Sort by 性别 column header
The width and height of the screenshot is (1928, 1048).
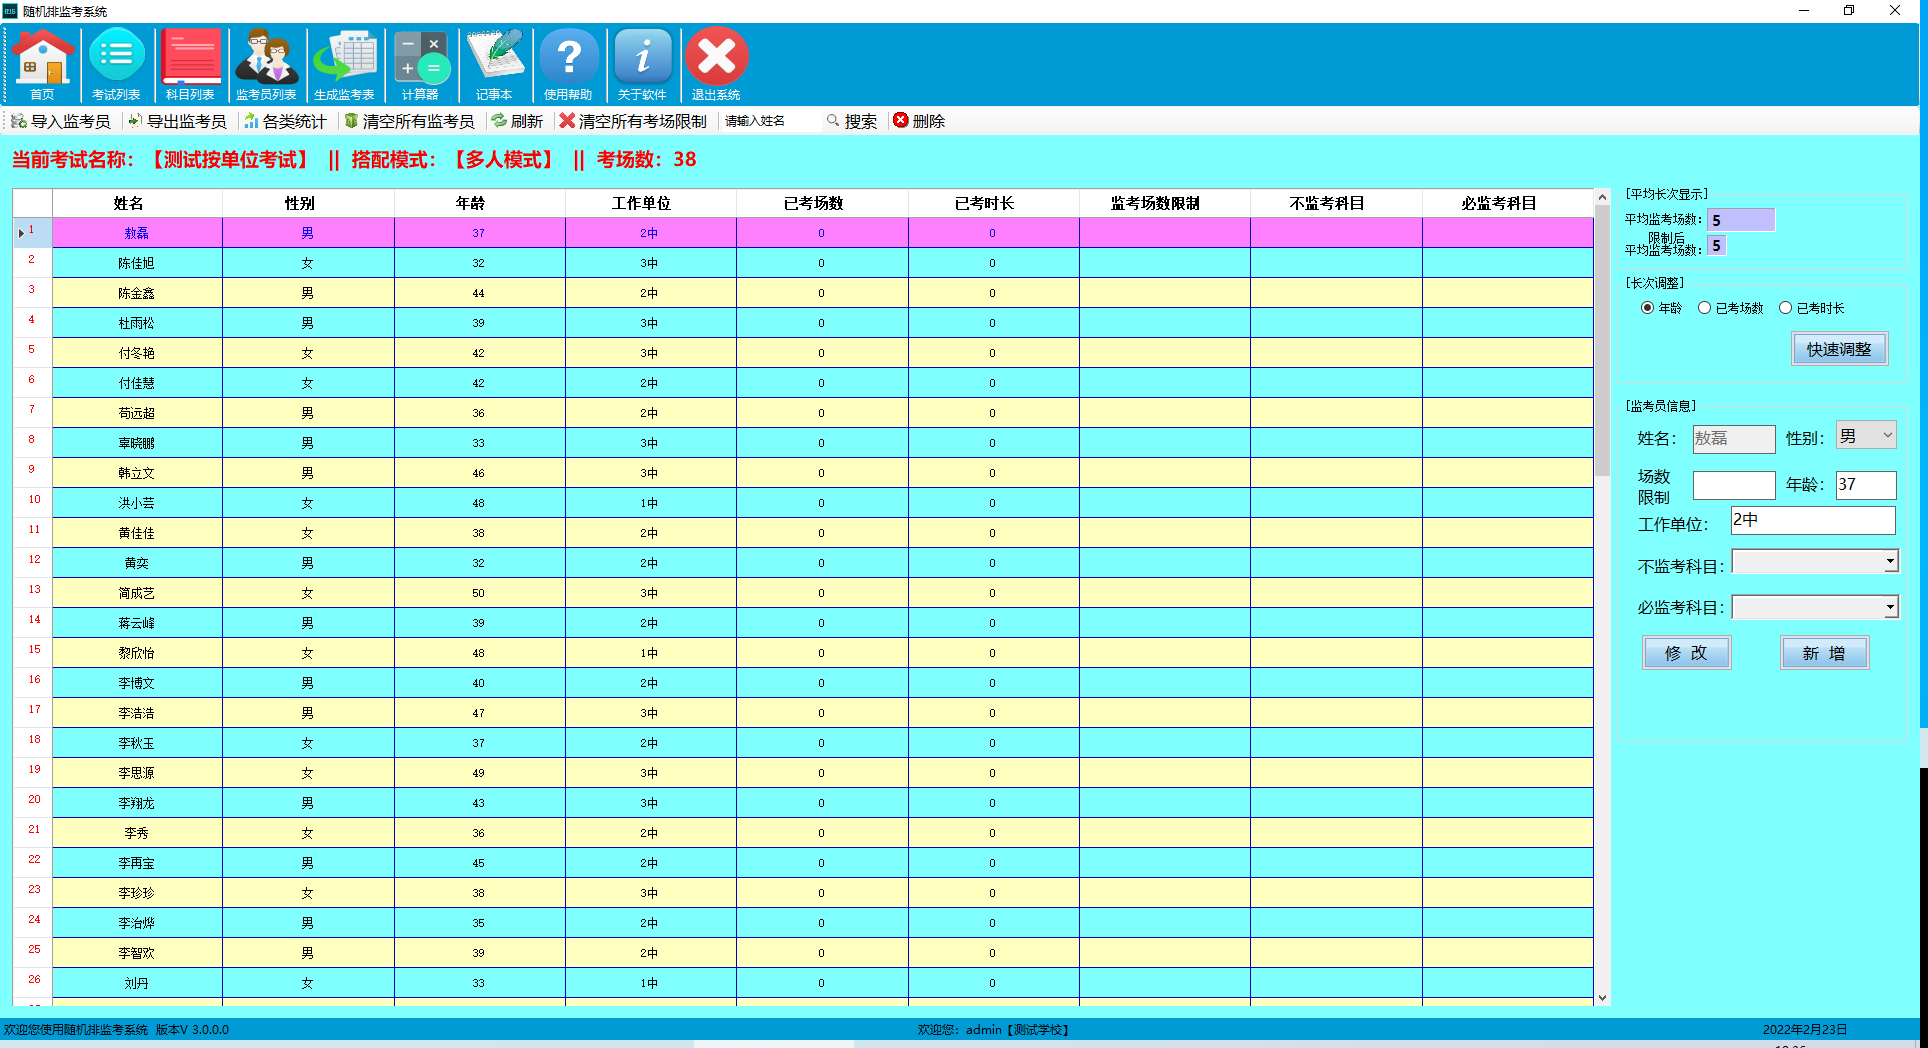click(x=308, y=203)
